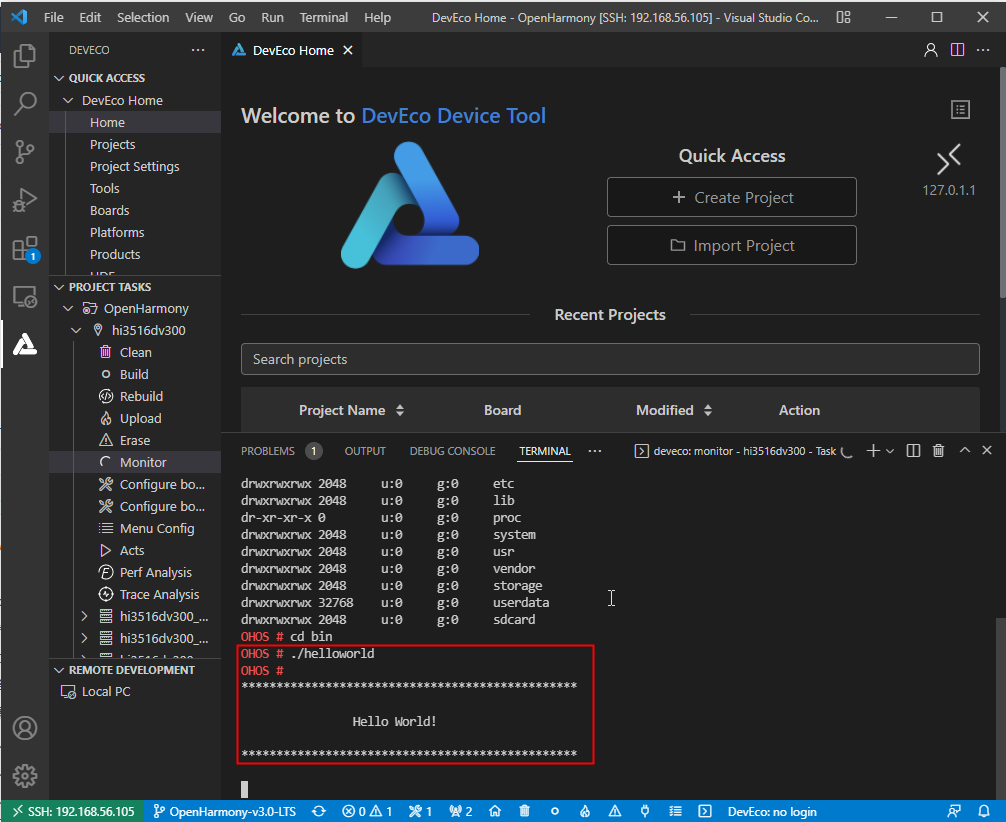1006x822 pixels.
Task: Click the DevEco: no login status item
Action: point(772,811)
